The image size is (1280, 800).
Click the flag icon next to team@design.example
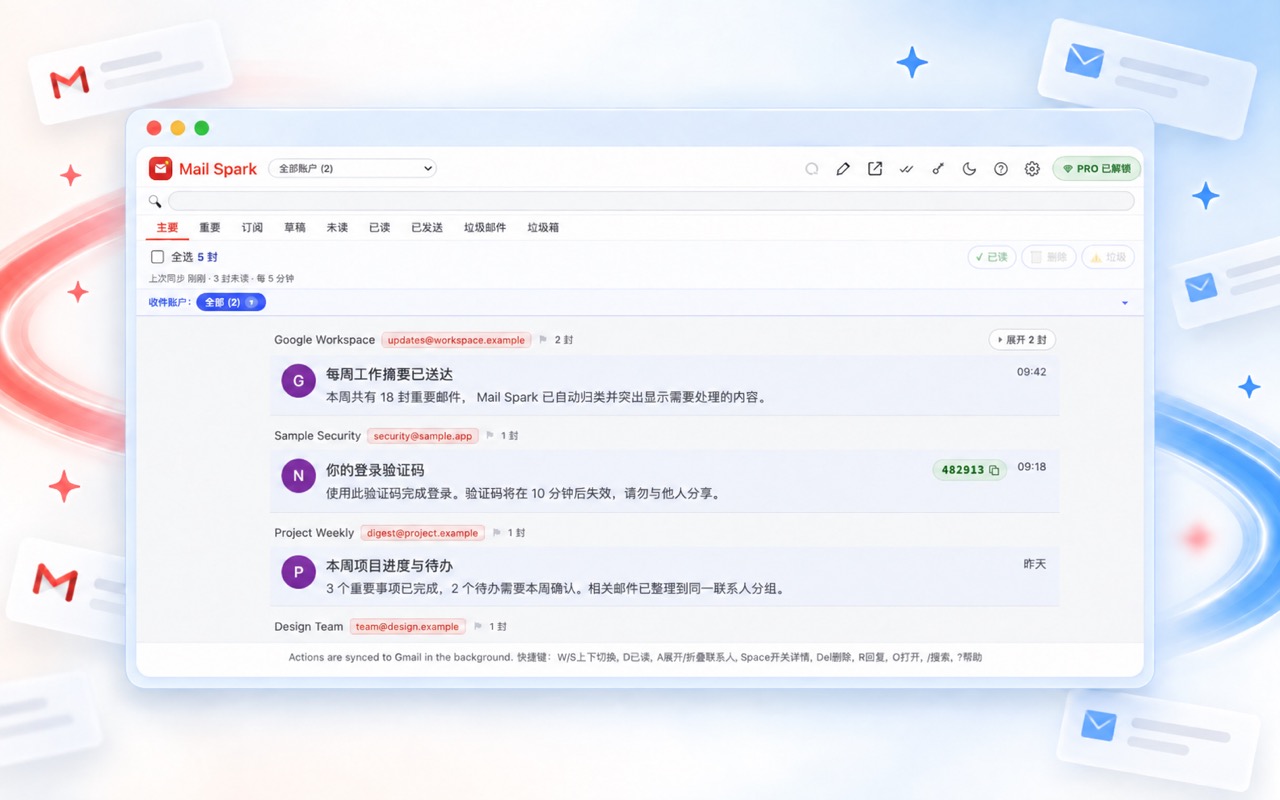(478, 627)
